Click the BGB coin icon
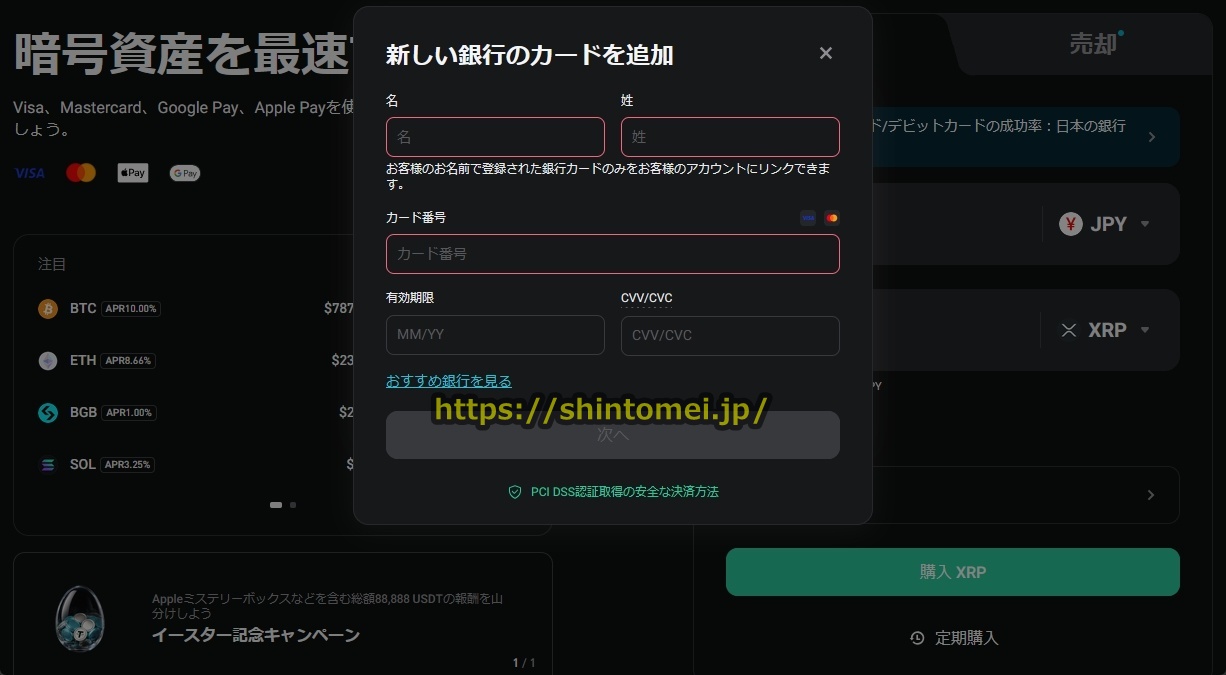This screenshot has width=1226, height=675. [48, 413]
